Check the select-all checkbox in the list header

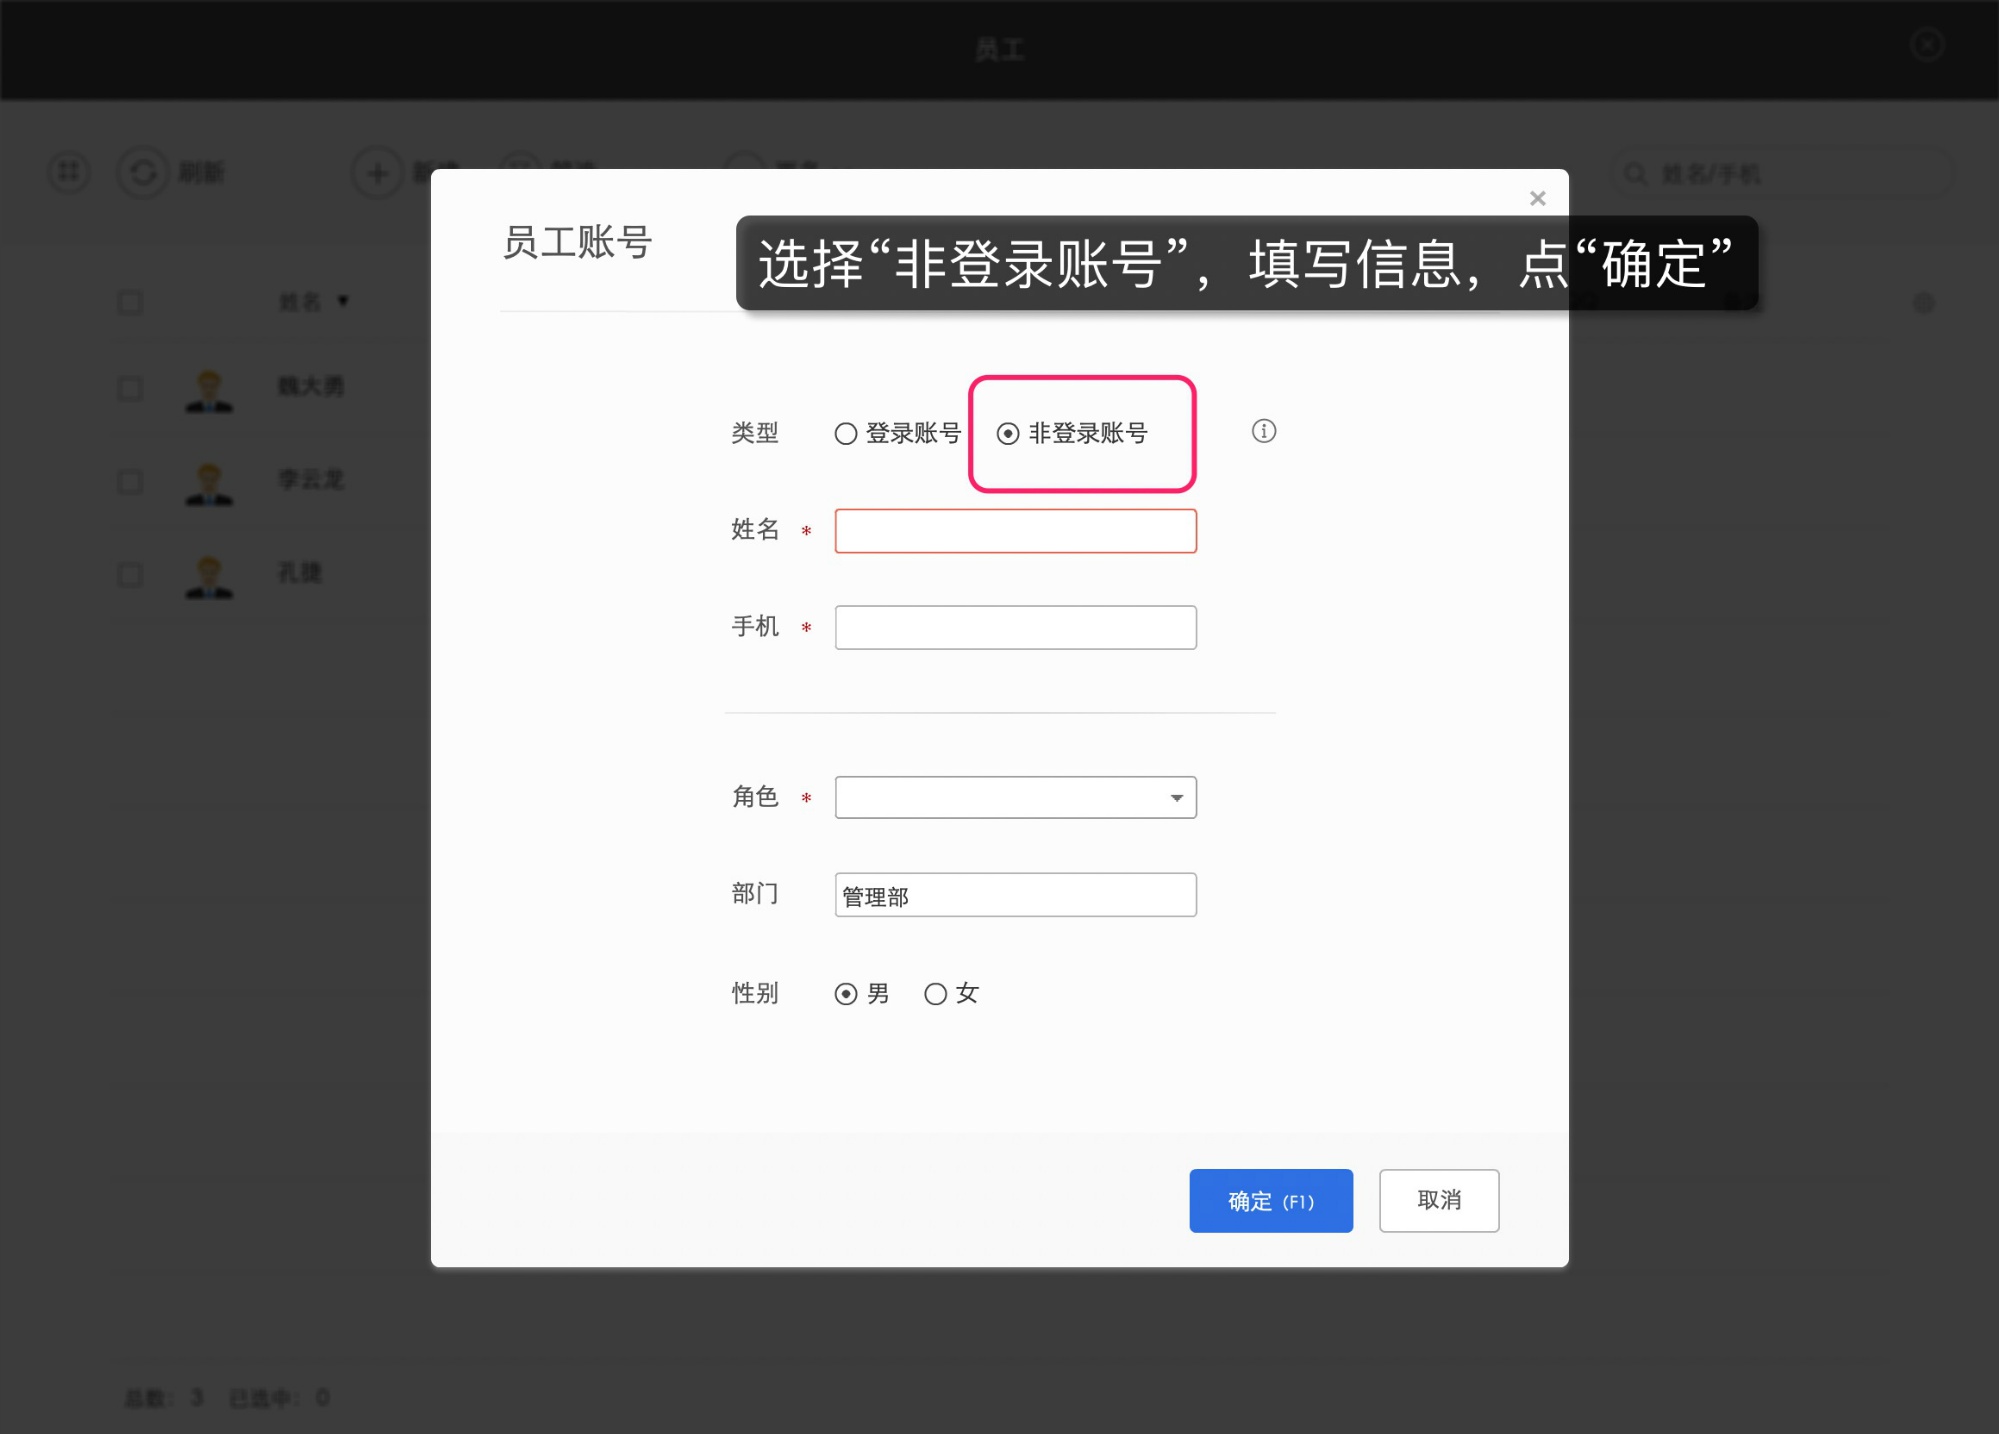[x=129, y=302]
